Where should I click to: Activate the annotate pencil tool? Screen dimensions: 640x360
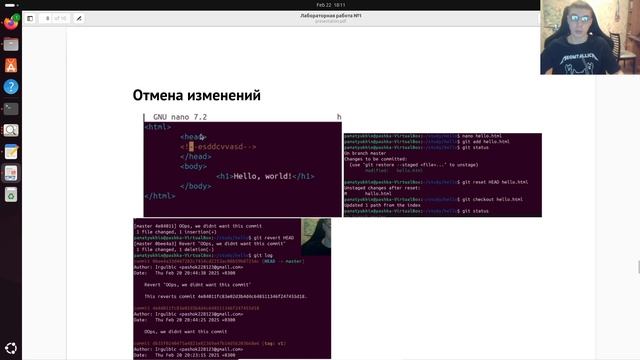(x=79, y=18)
